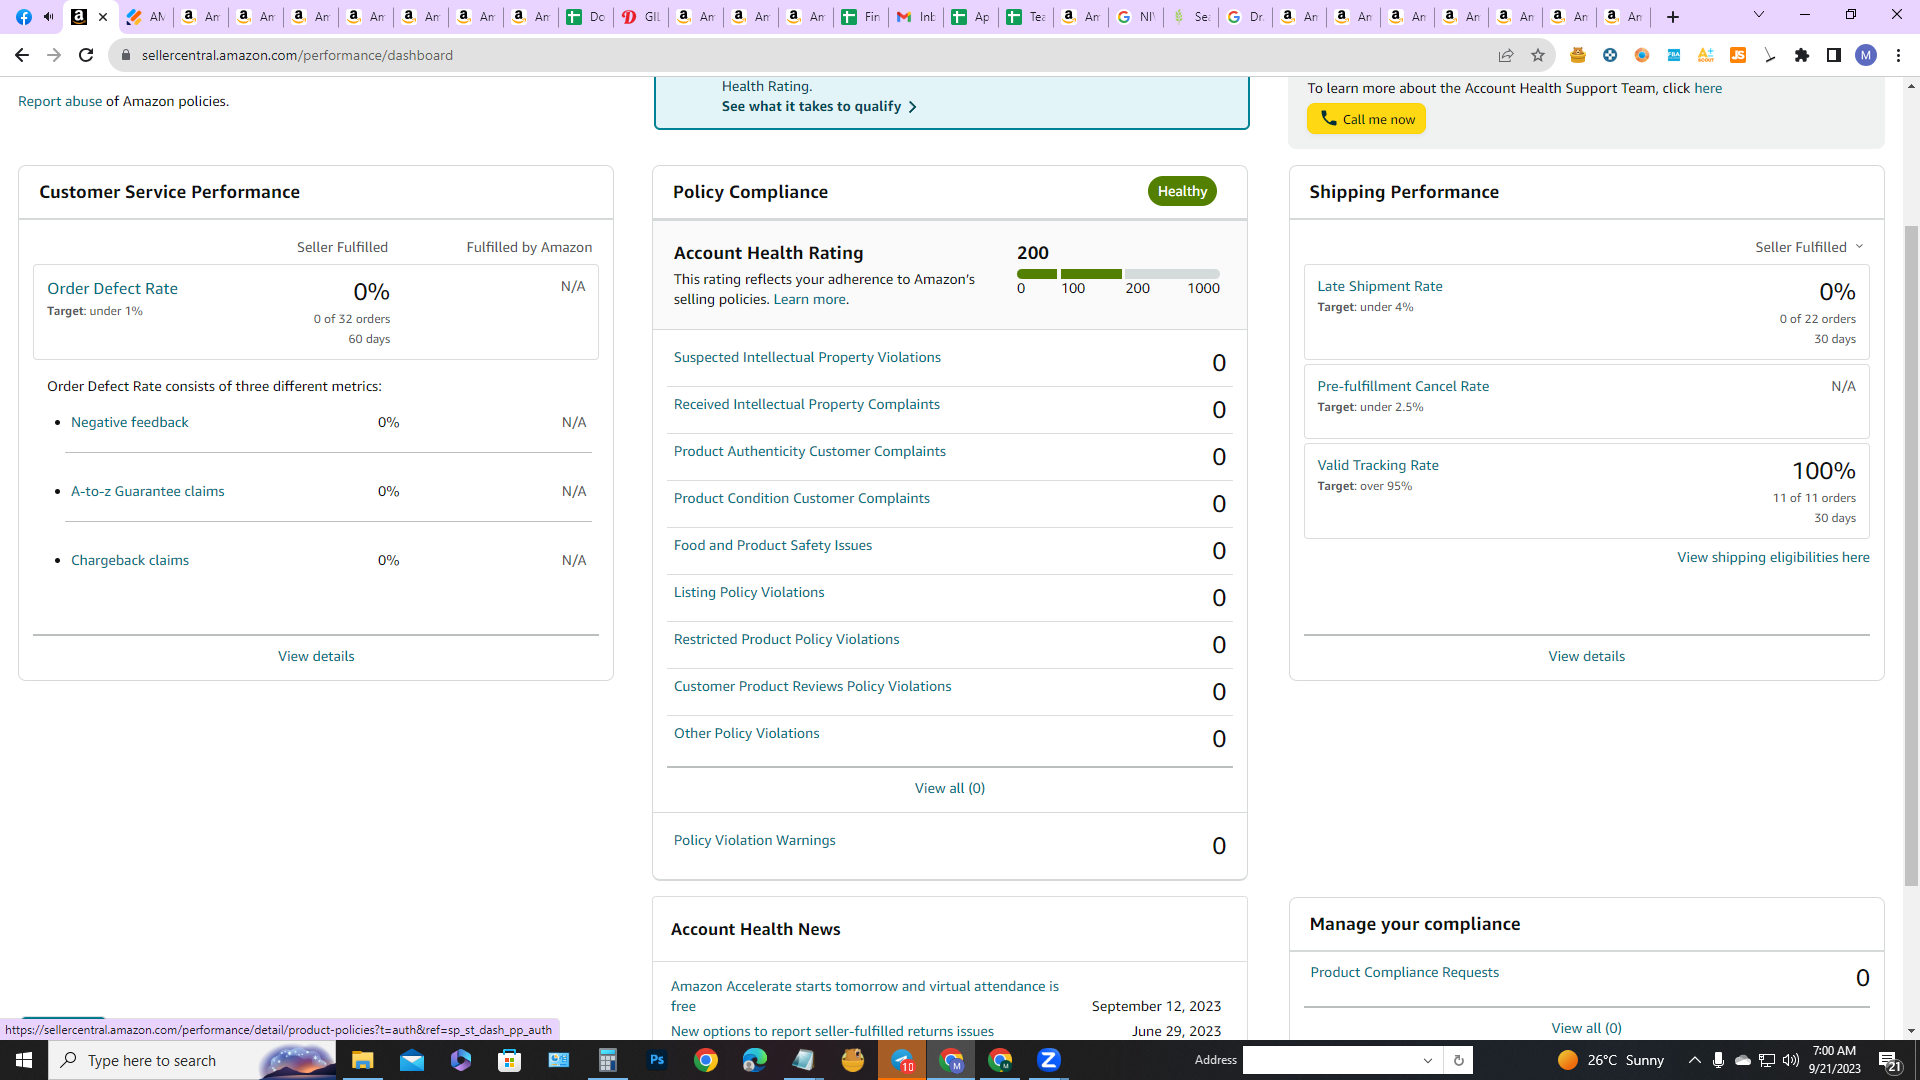1920x1080 pixels.
Task: Close the active Amazon tab
Action: [102, 16]
